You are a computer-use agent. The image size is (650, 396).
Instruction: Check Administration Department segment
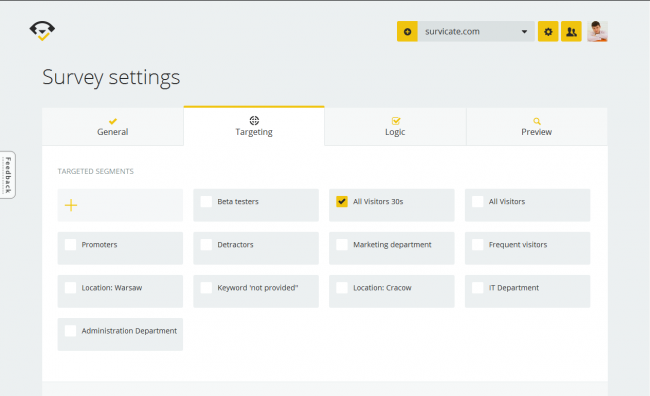click(70, 331)
